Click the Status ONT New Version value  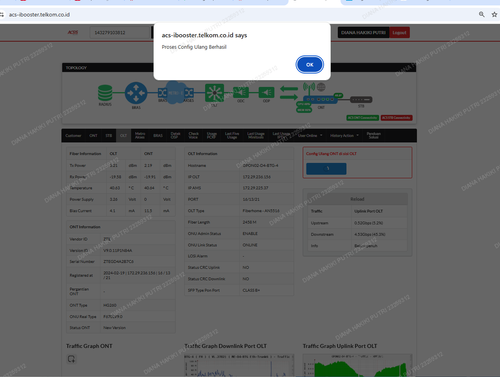pos(114,328)
